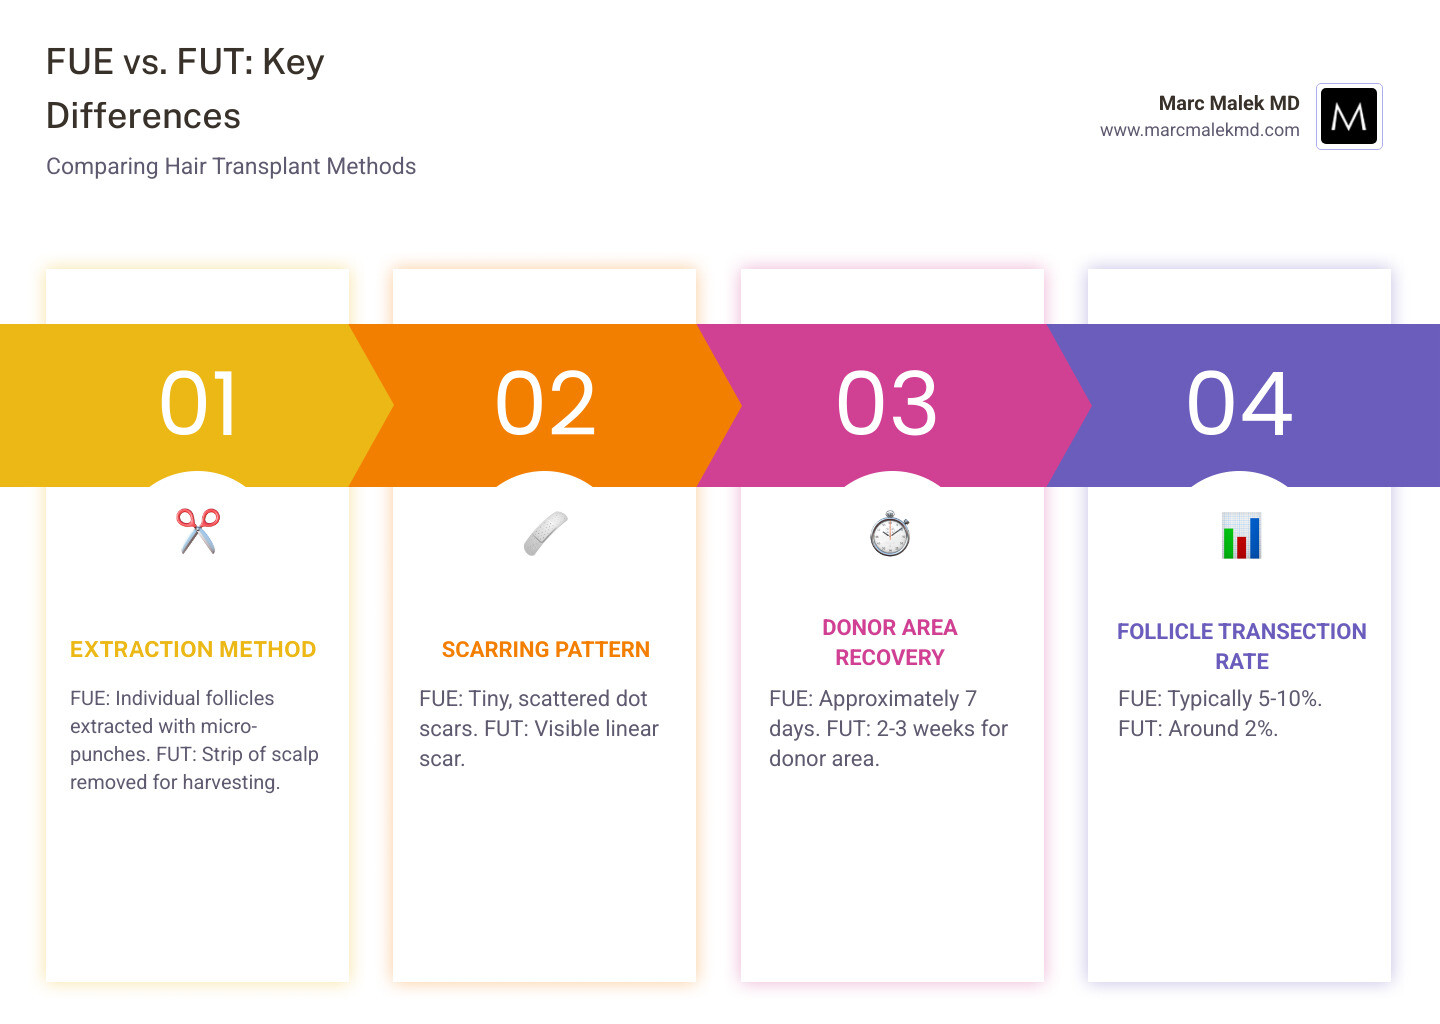Click the Comparing Hair Transplant Methods subtitle
Image resolution: width=1440 pixels, height=1024 pixels.
point(231,166)
